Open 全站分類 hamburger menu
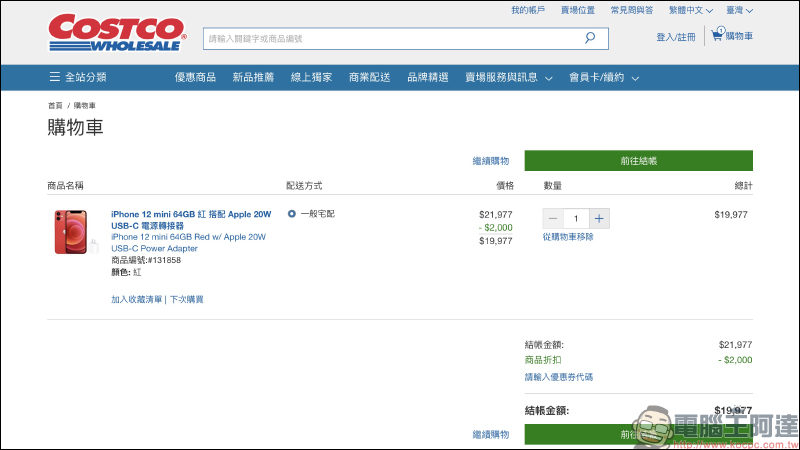 coord(78,77)
